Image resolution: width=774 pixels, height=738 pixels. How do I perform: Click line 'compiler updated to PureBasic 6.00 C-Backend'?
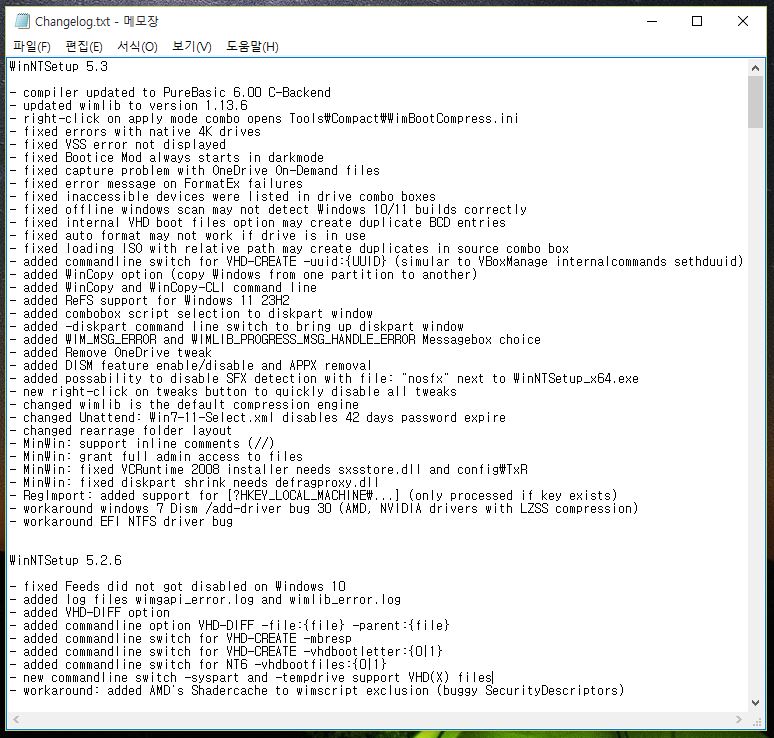tap(170, 92)
